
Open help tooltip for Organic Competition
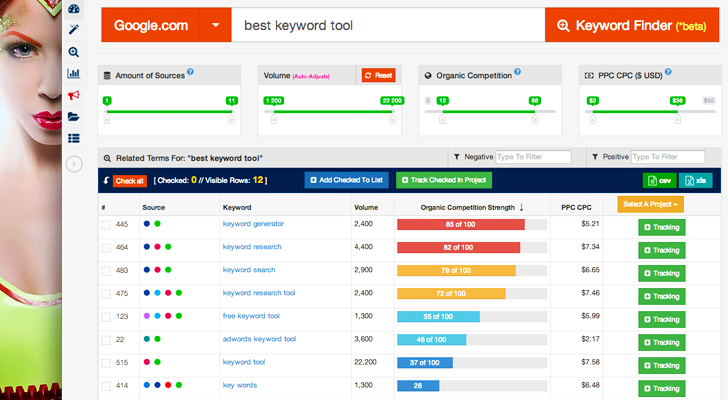pyautogui.click(x=517, y=72)
